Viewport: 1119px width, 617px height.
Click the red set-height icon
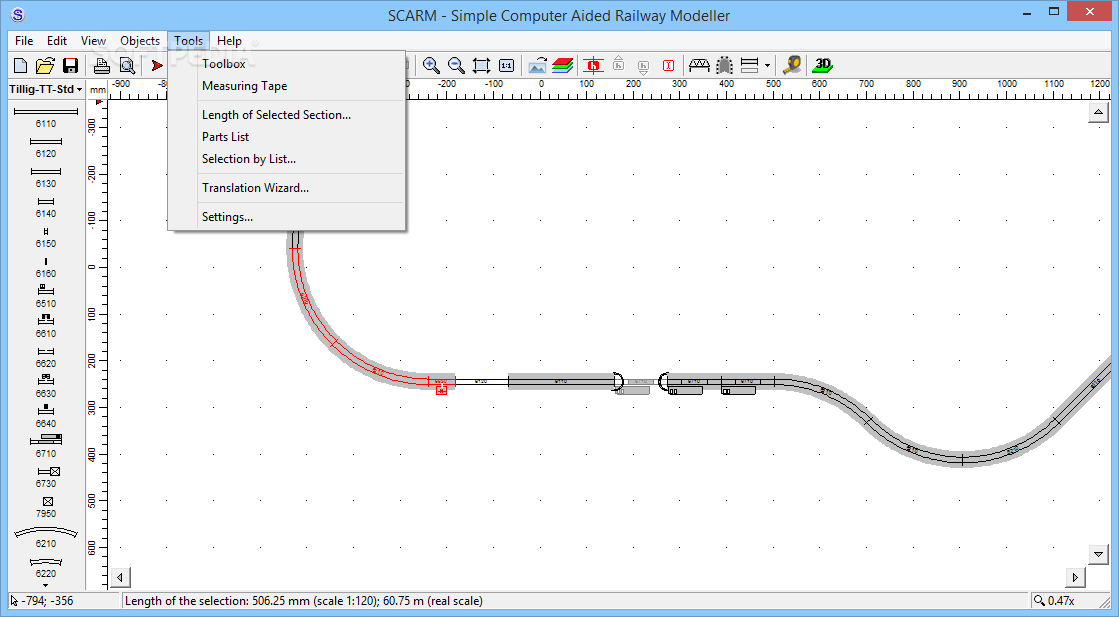click(593, 66)
